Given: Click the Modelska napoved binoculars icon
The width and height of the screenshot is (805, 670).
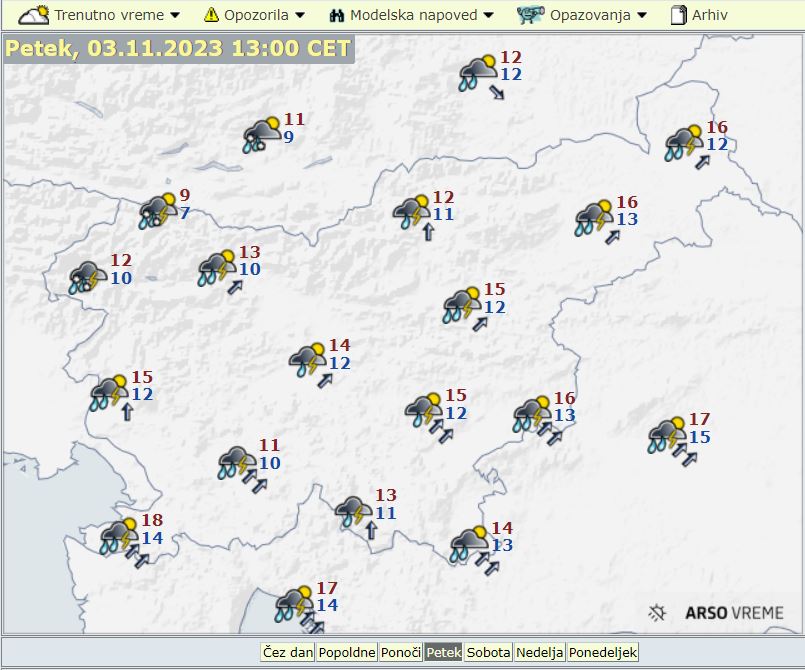Looking at the screenshot, I should [337, 15].
